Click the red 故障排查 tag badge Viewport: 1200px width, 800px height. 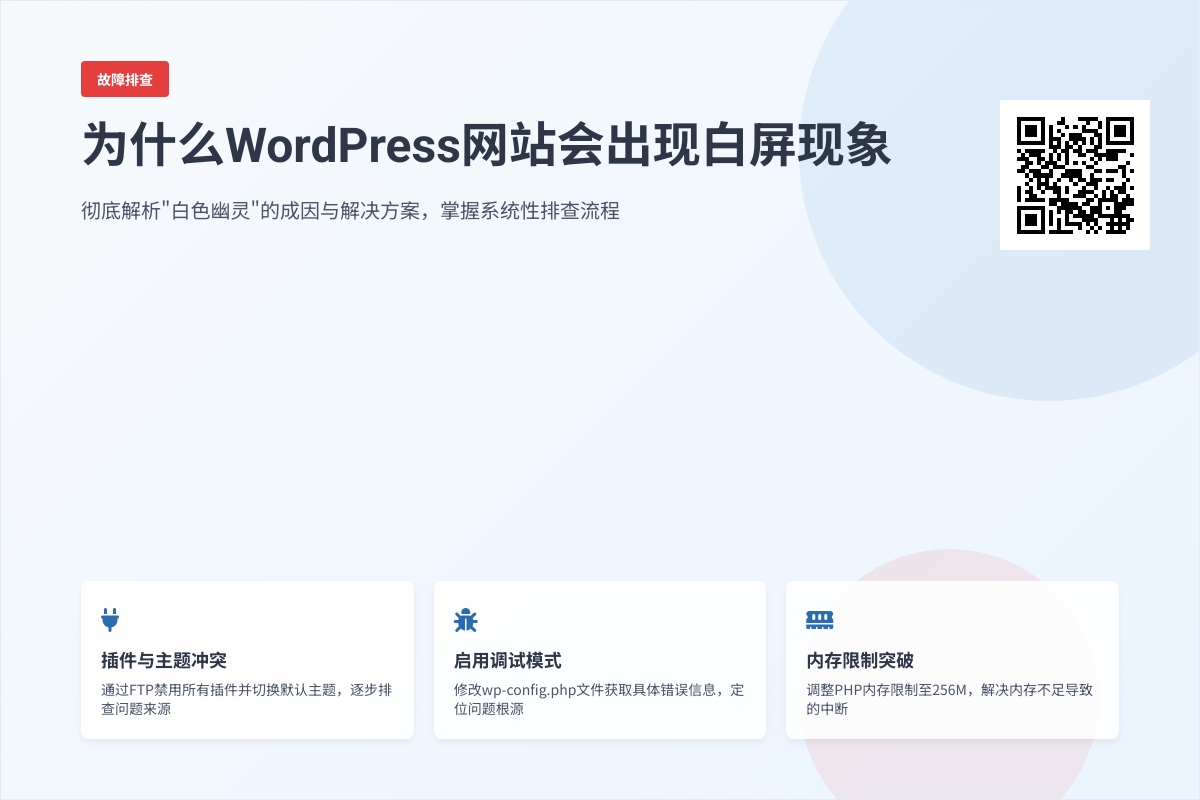[x=125, y=79]
